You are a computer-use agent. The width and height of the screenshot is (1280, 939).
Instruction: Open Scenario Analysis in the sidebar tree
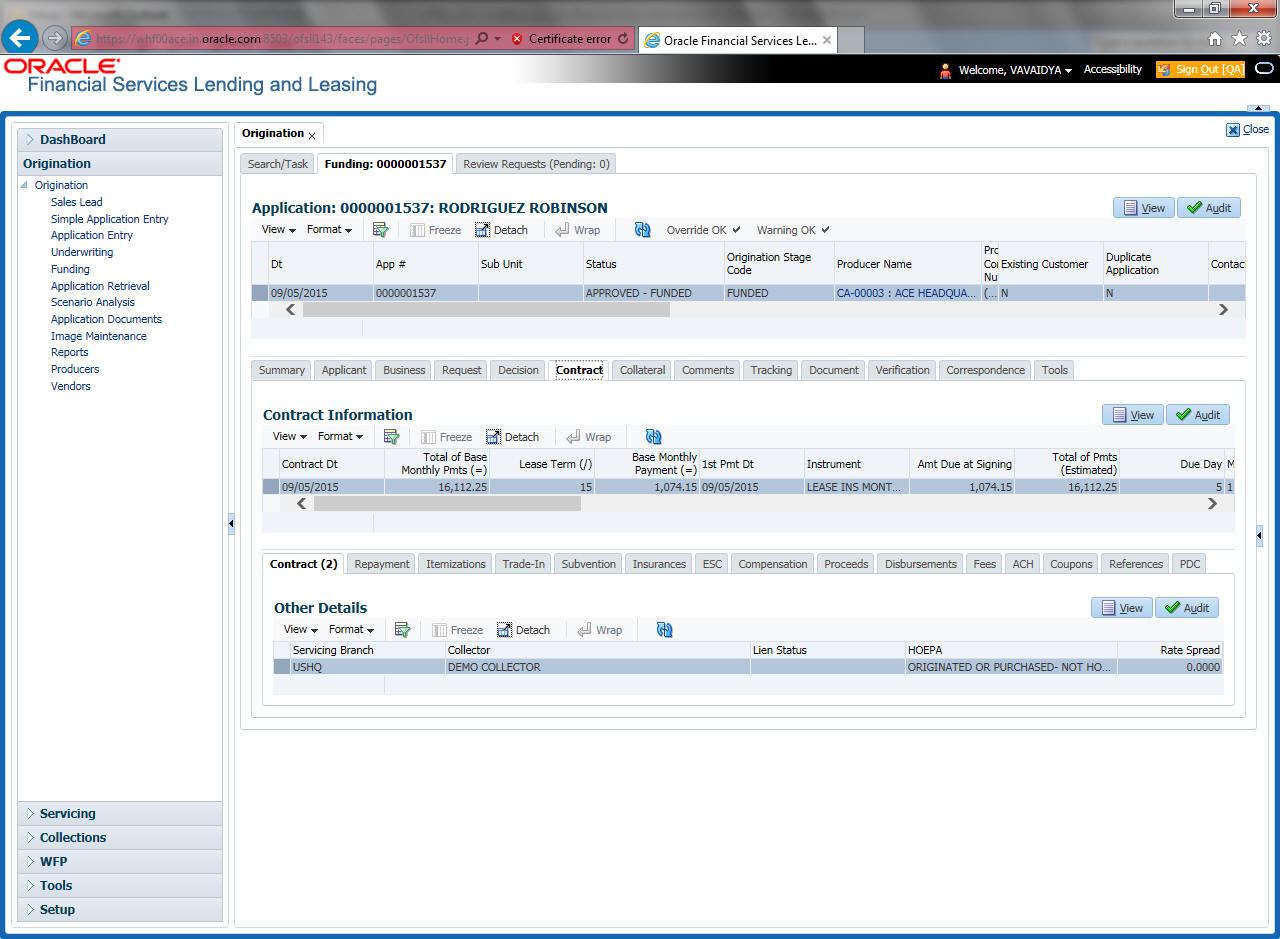tap(93, 302)
